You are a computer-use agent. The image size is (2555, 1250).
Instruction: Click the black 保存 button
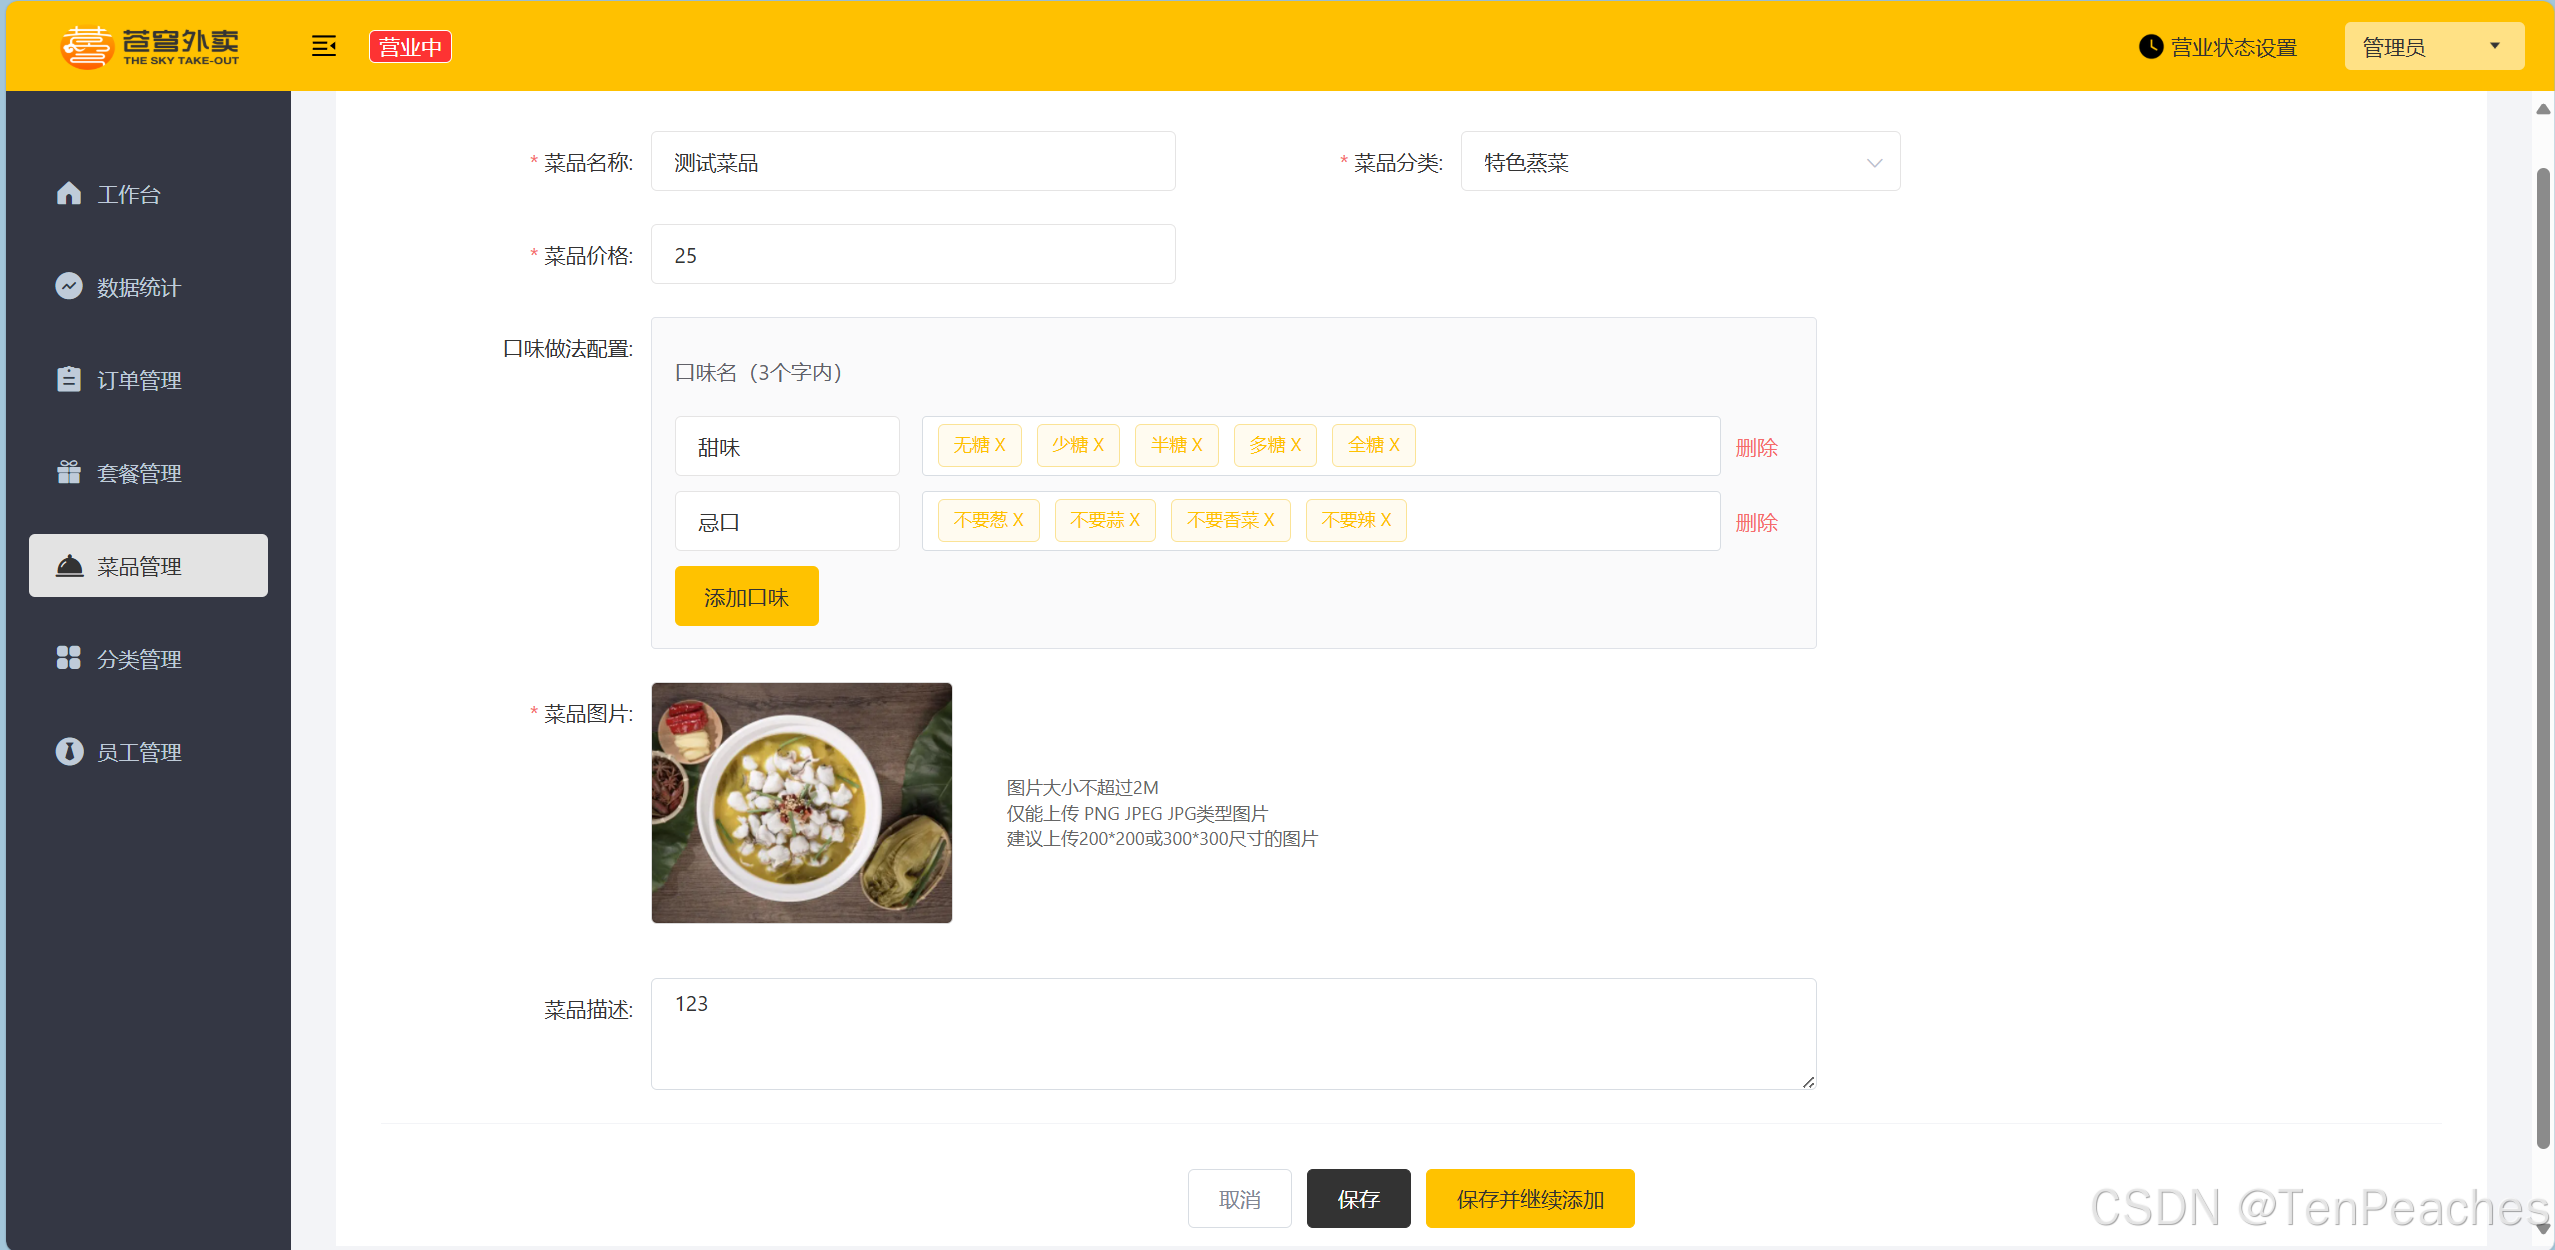1358,1198
